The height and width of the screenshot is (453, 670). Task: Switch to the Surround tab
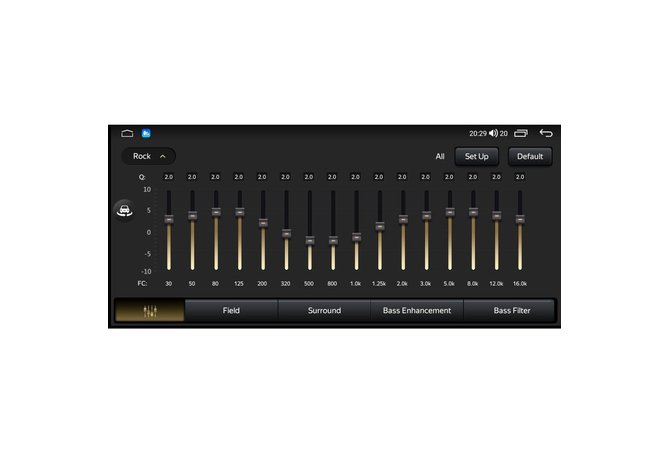324,311
